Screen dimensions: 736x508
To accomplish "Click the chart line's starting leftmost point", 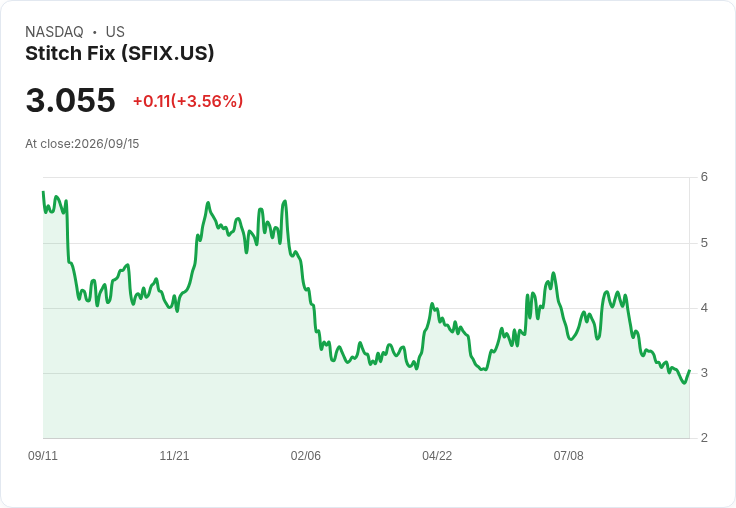I will 43,192.
